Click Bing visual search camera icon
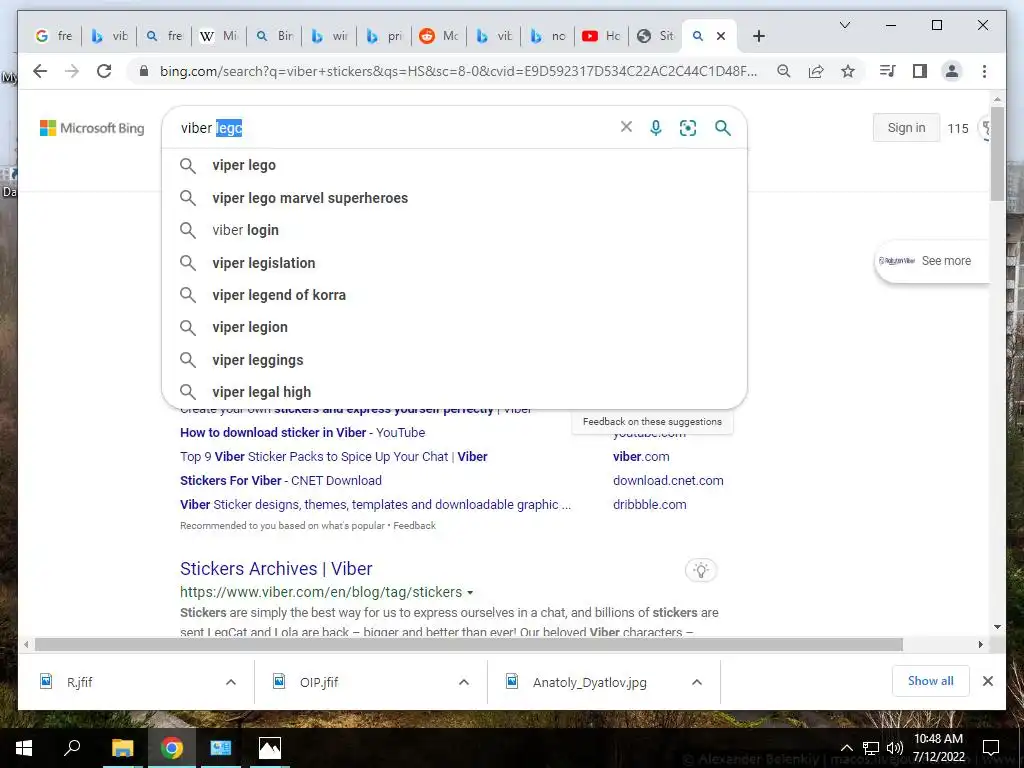Viewport: 1024px width, 768px height. point(688,128)
